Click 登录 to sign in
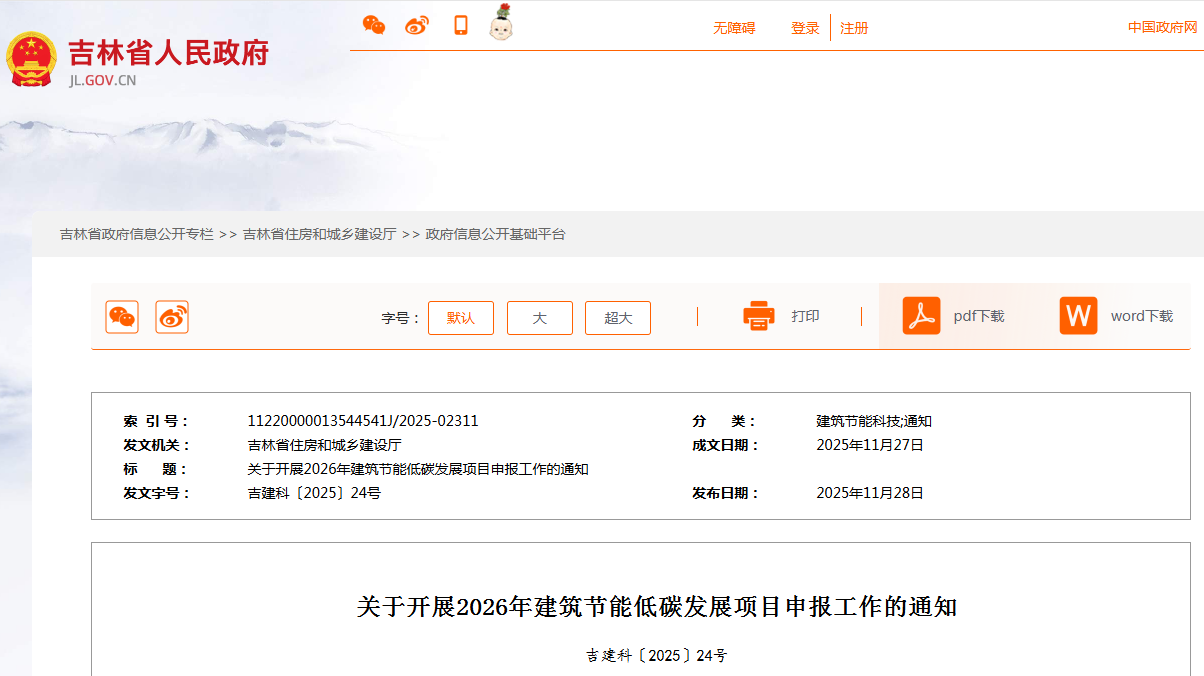 [x=805, y=28]
